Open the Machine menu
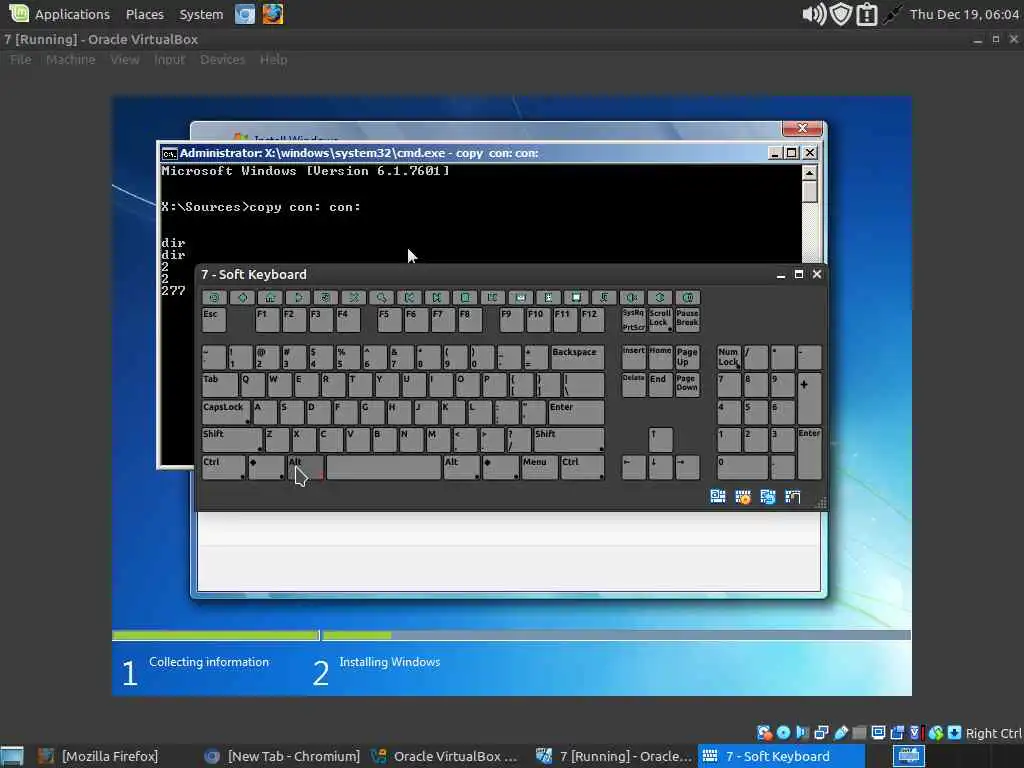Image resolution: width=1024 pixels, height=768 pixels. click(71, 59)
